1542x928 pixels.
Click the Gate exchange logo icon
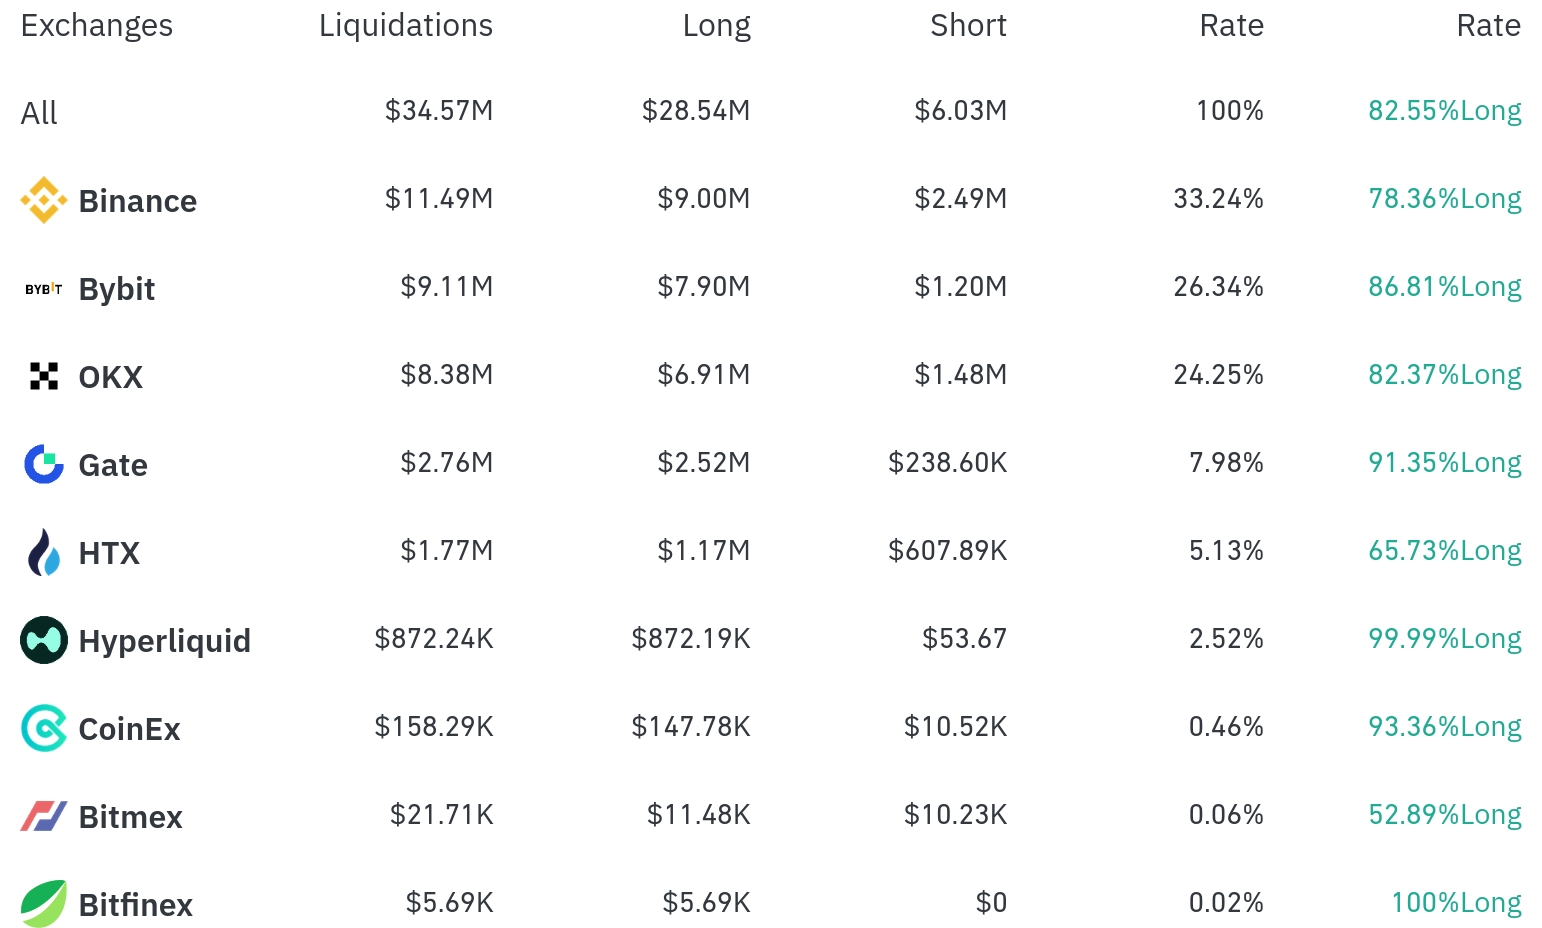point(44,464)
